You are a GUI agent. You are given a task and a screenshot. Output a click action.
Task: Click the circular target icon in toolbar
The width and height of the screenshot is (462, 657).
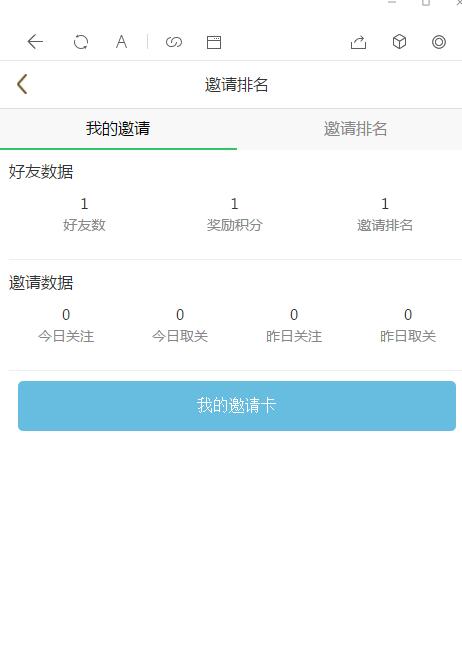pos(439,42)
